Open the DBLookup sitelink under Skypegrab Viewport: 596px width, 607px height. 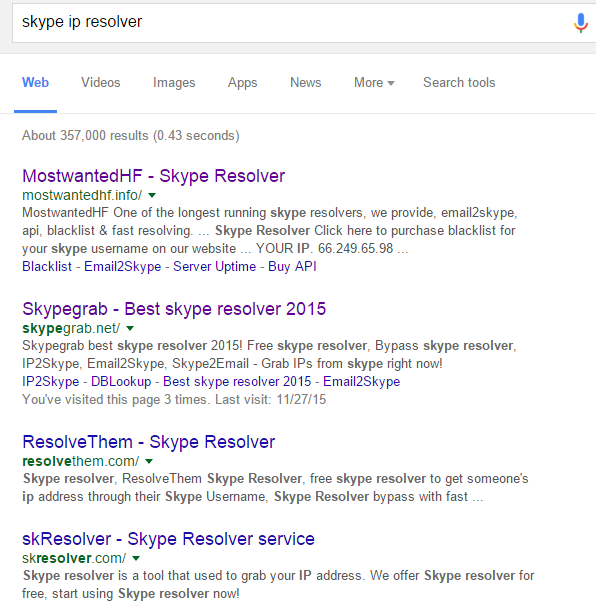click(x=121, y=382)
